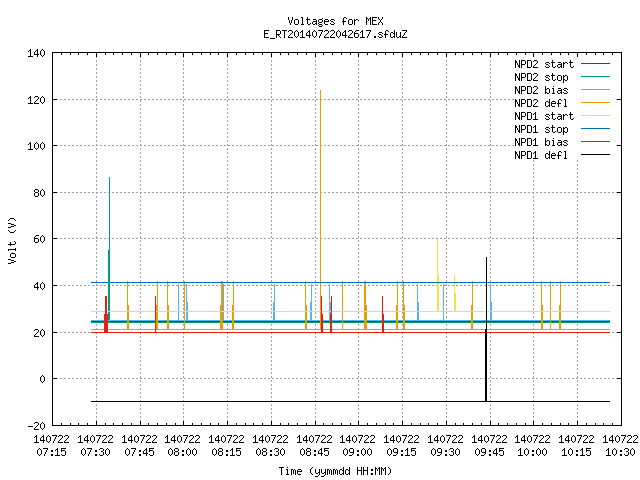
Task: Click the 'NPD2 stop' legend label
Action: pyautogui.click(x=541, y=77)
